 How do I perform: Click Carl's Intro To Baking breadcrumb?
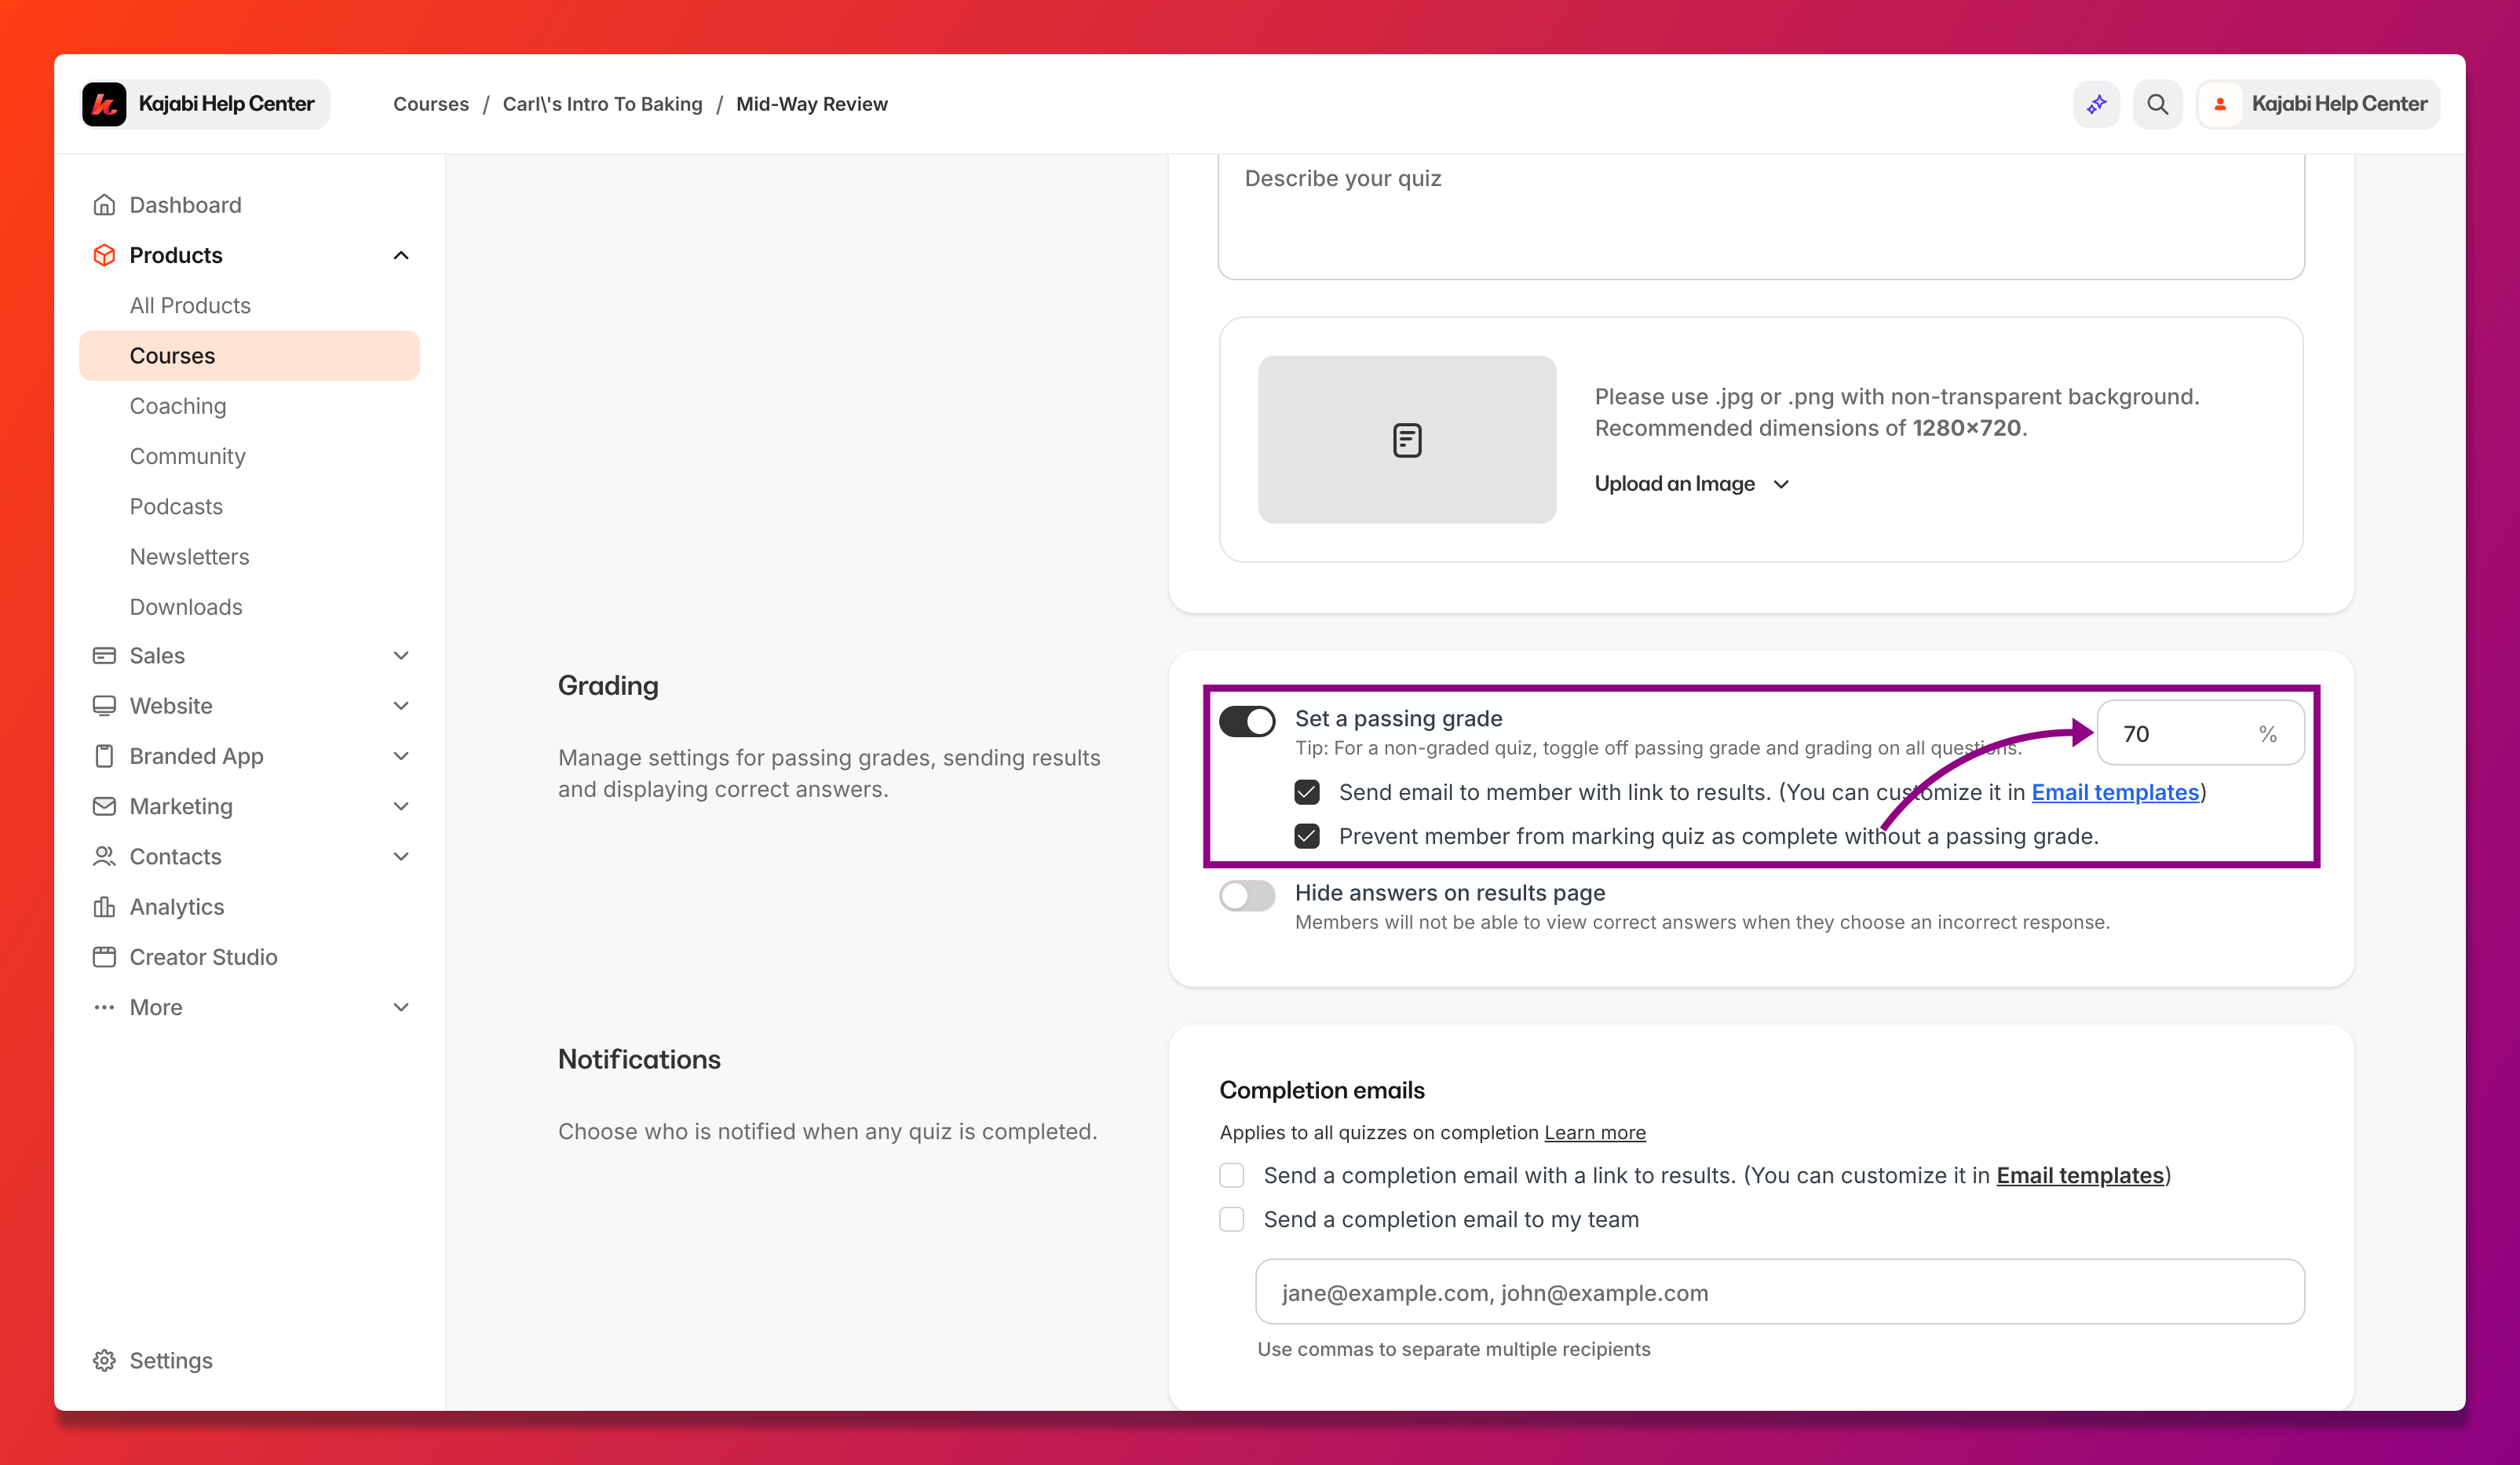coord(602,104)
